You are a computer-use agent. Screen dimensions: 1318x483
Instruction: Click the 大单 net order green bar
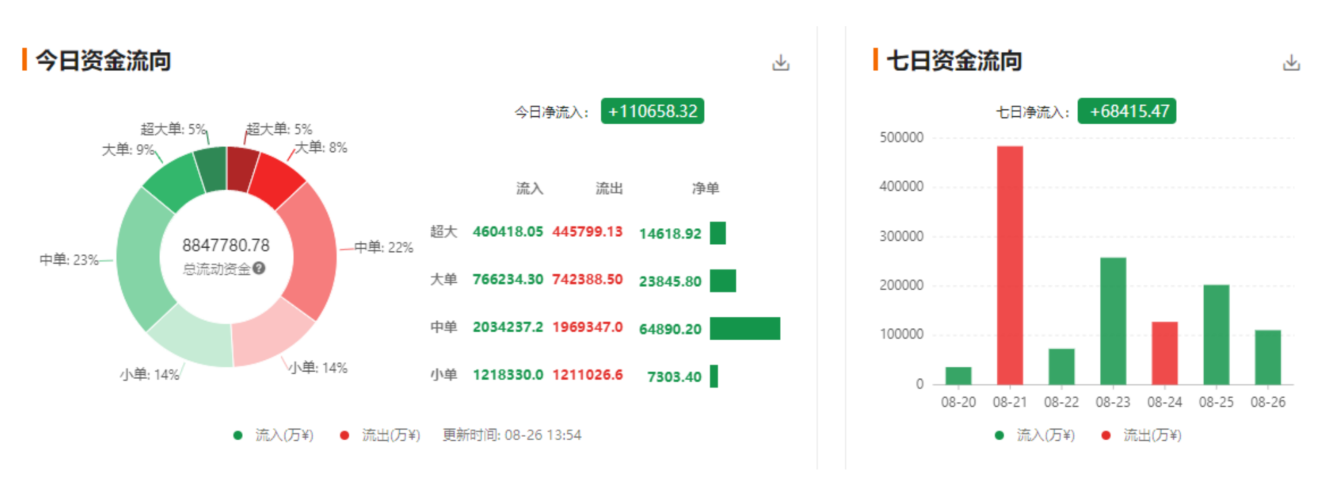tap(723, 281)
